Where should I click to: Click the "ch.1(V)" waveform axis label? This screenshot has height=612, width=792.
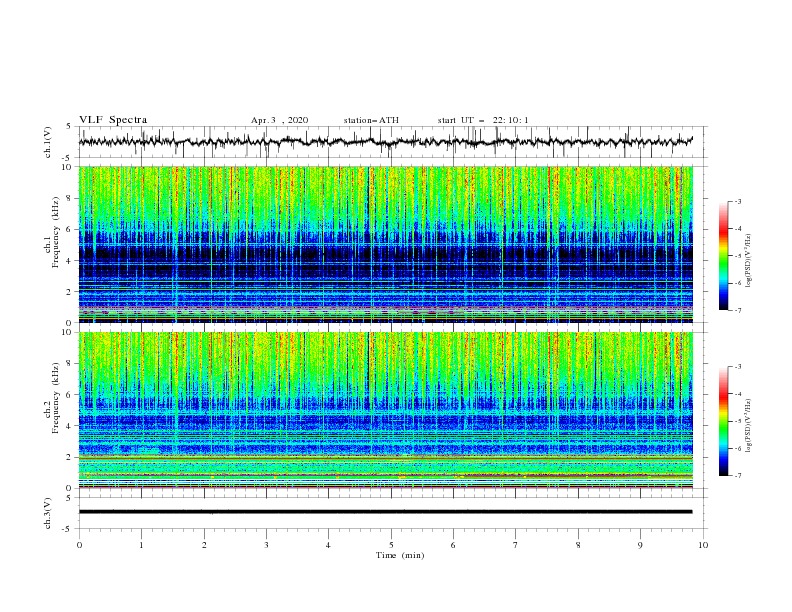click(48, 142)
